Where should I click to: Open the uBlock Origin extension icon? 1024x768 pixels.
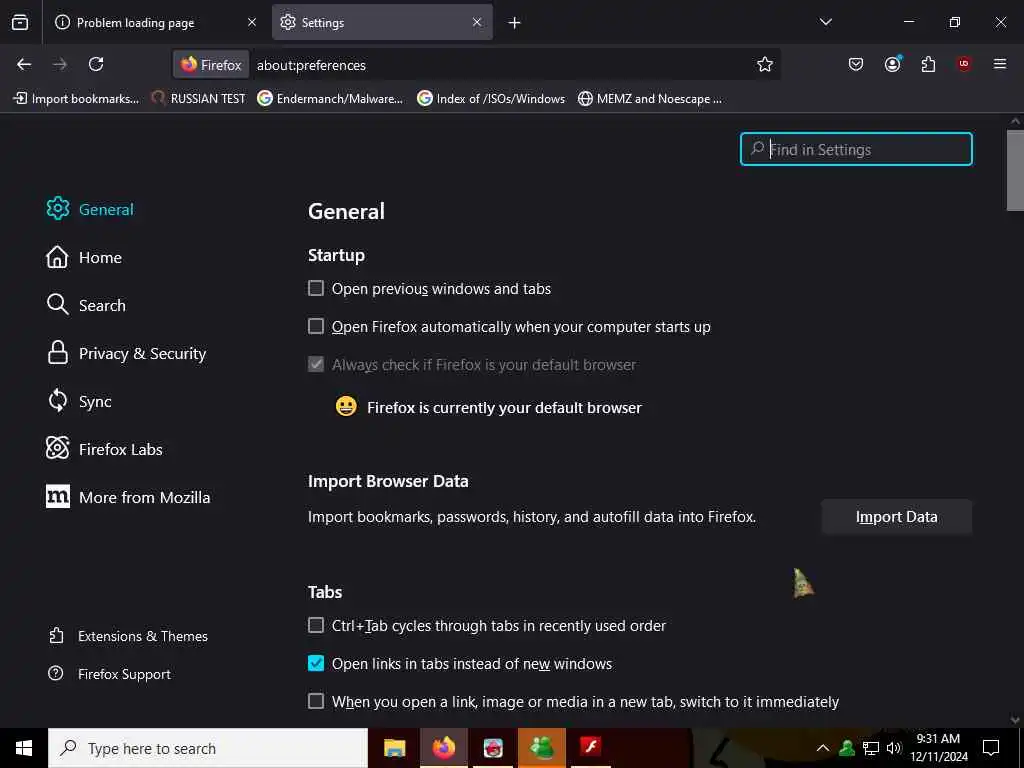pos(964,64)
